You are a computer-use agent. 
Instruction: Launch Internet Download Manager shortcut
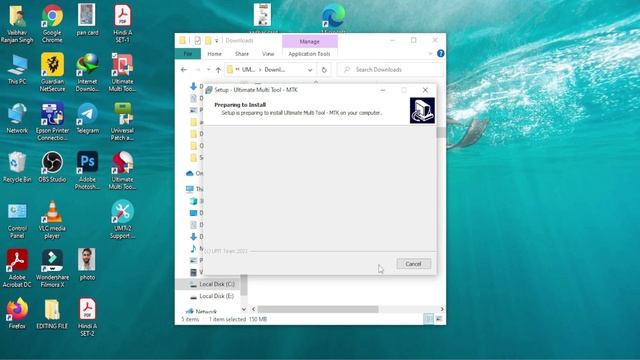click(x=87, y=72)
